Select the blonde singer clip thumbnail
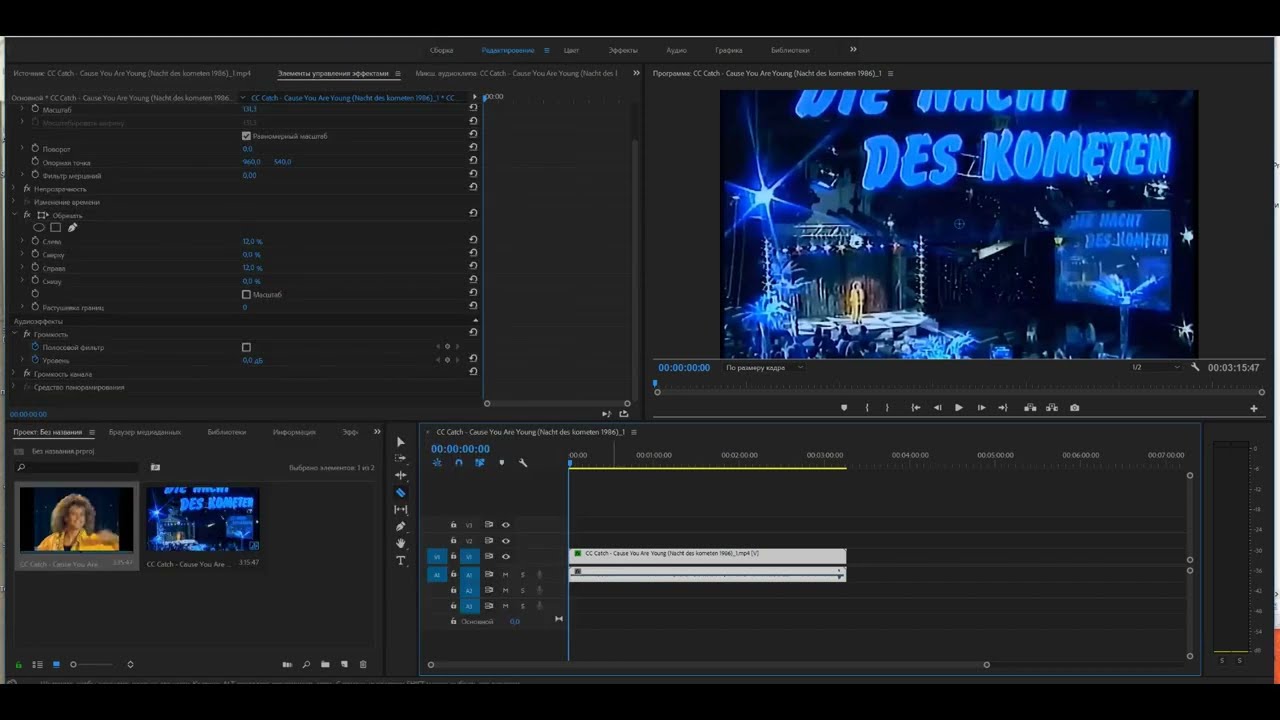 (x=76, y=519)
